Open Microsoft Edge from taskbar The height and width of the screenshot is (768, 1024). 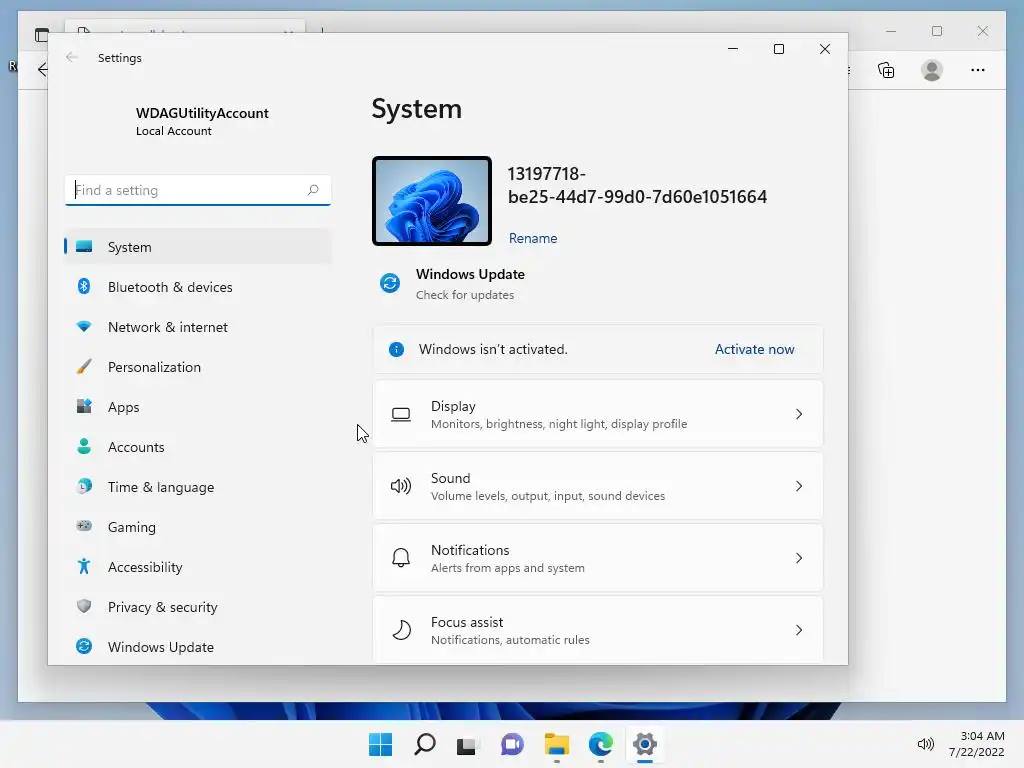click(x=601, y=744)
